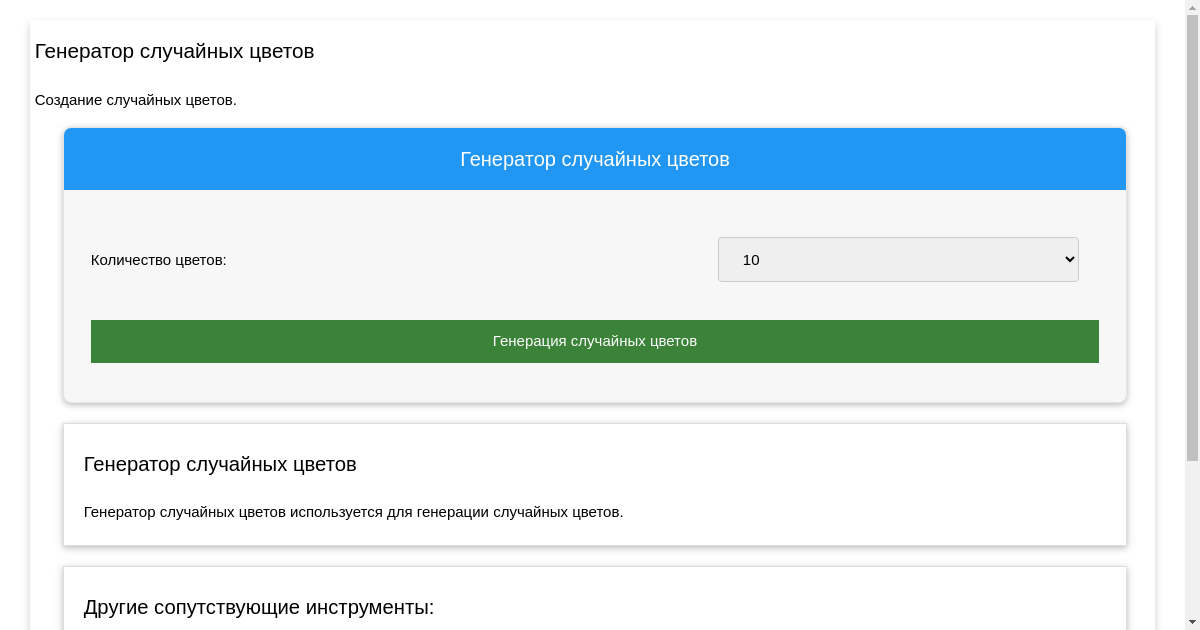
Task: Click the blue banner title Генератор случайных цветов
Action: click(x=594, y=159)
